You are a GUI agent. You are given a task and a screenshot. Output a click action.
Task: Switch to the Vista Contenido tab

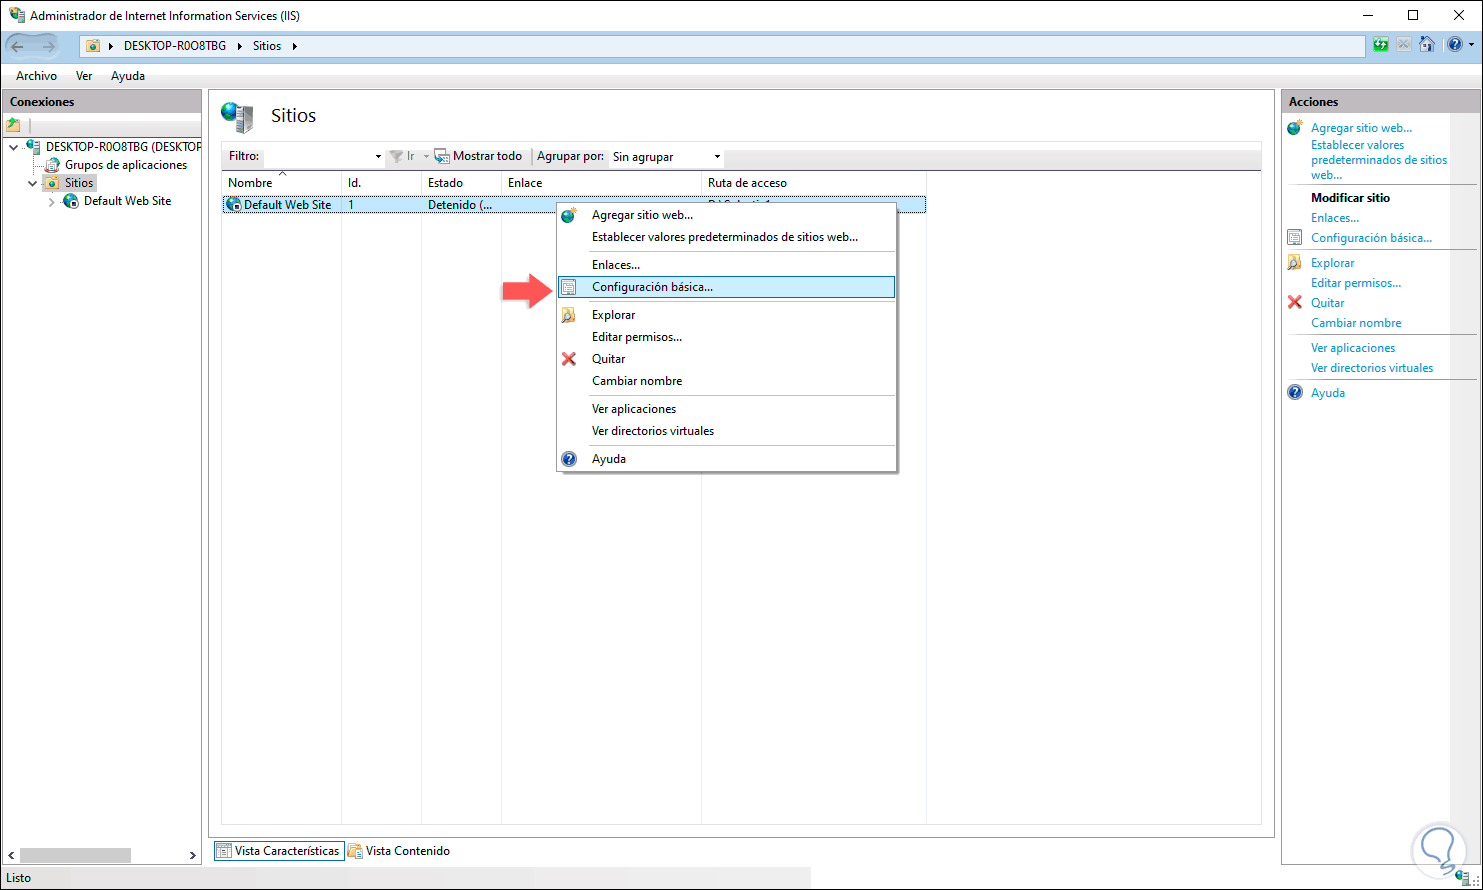coord(399,851)
